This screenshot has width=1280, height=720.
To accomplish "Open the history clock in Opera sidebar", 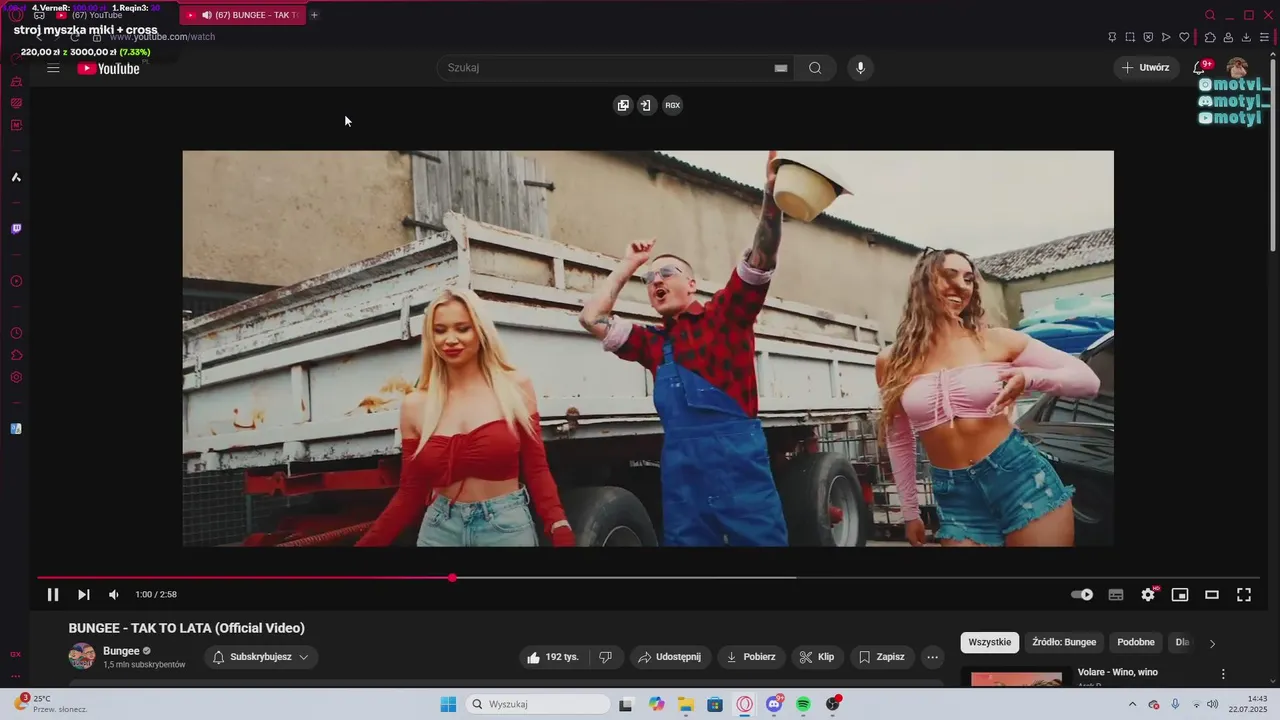I will pos(16,333).
